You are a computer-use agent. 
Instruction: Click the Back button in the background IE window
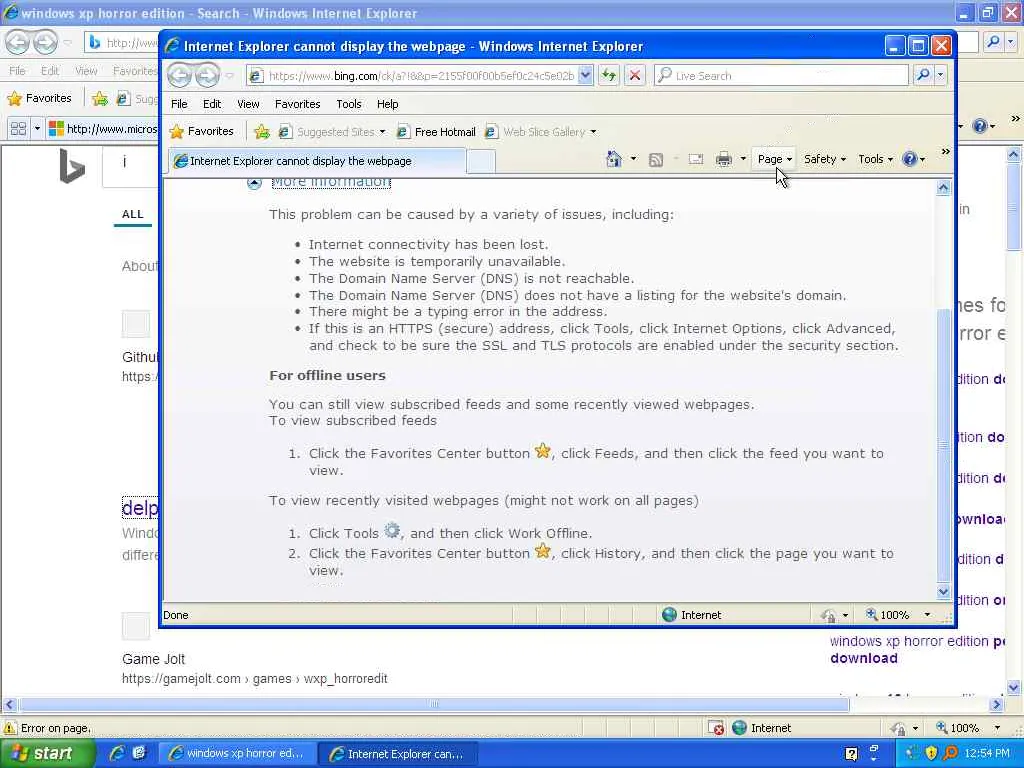click(x=18, y=42)
